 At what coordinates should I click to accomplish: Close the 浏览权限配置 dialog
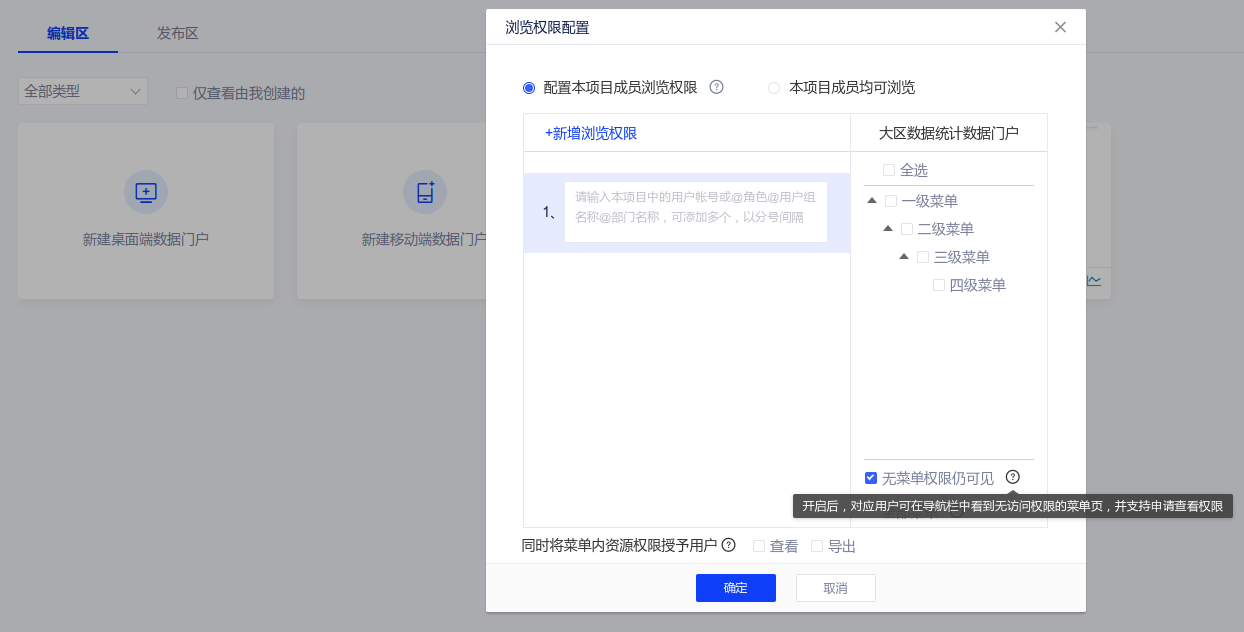pos(1060,27)
